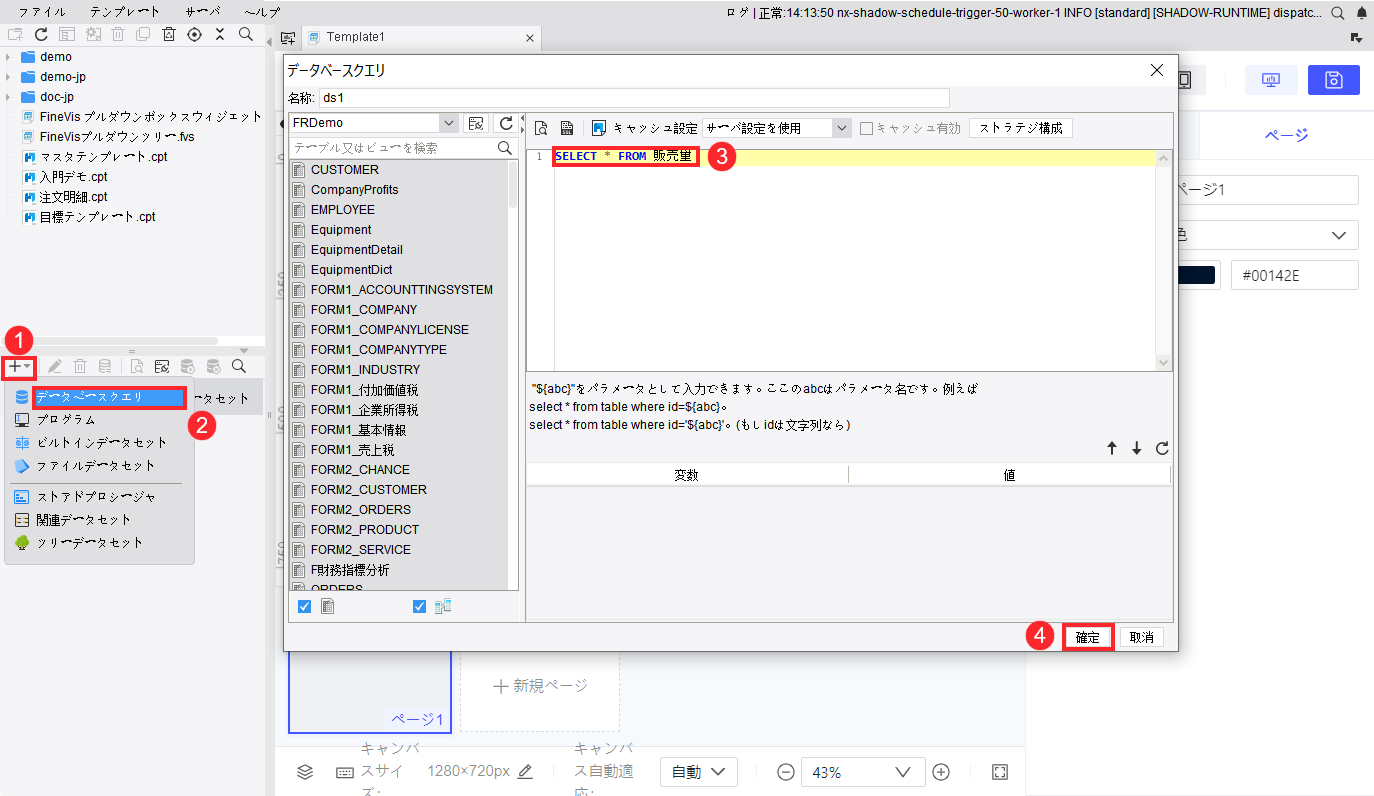
Task: Toggle the cache enabled checkbox
Action: coord(867,128)
